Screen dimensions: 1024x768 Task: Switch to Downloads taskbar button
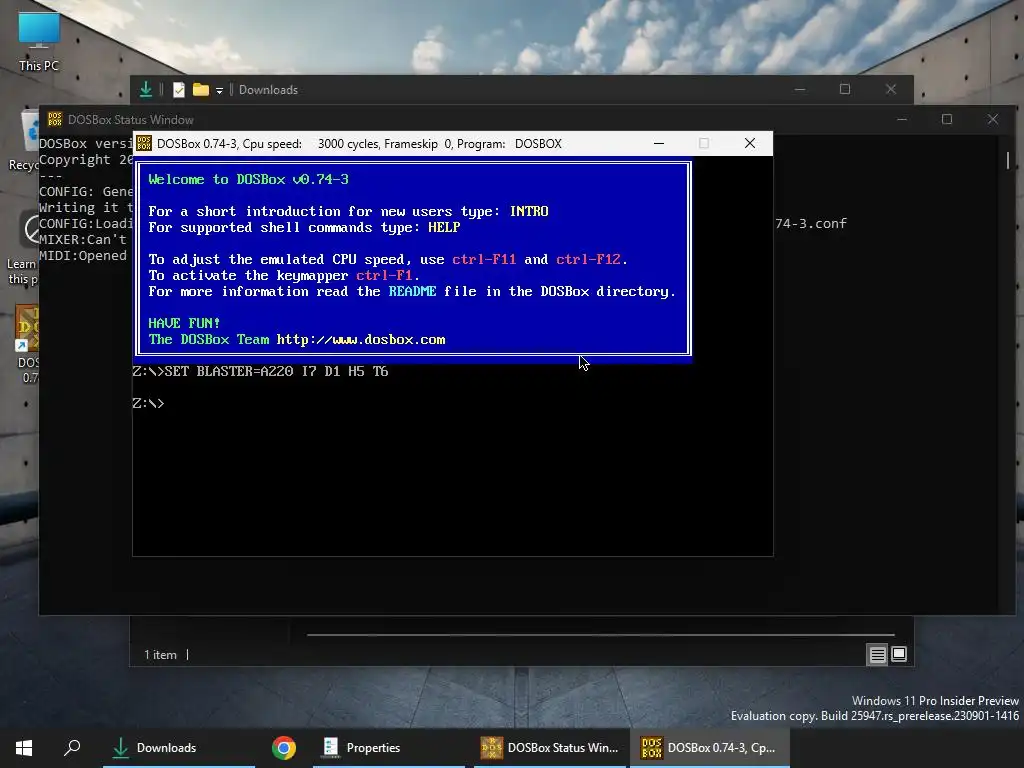click(179, 748)
